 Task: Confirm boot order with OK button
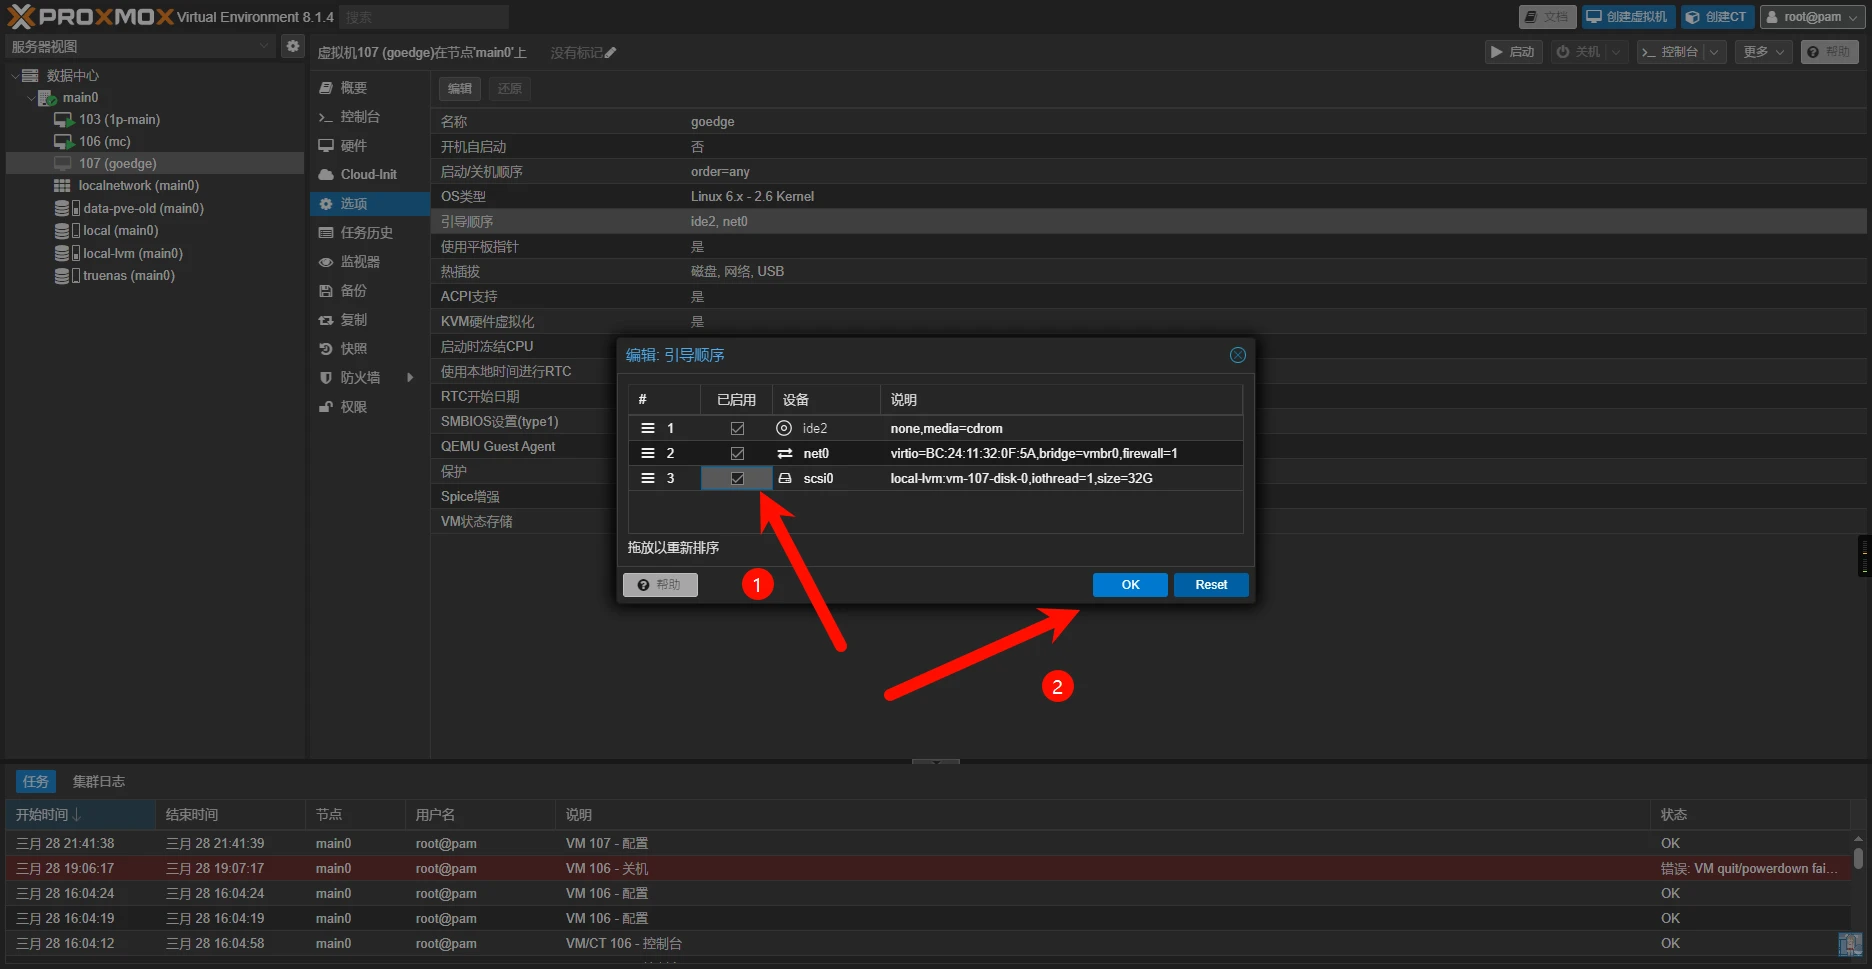pyautogui.click(x=1129, y=585)
